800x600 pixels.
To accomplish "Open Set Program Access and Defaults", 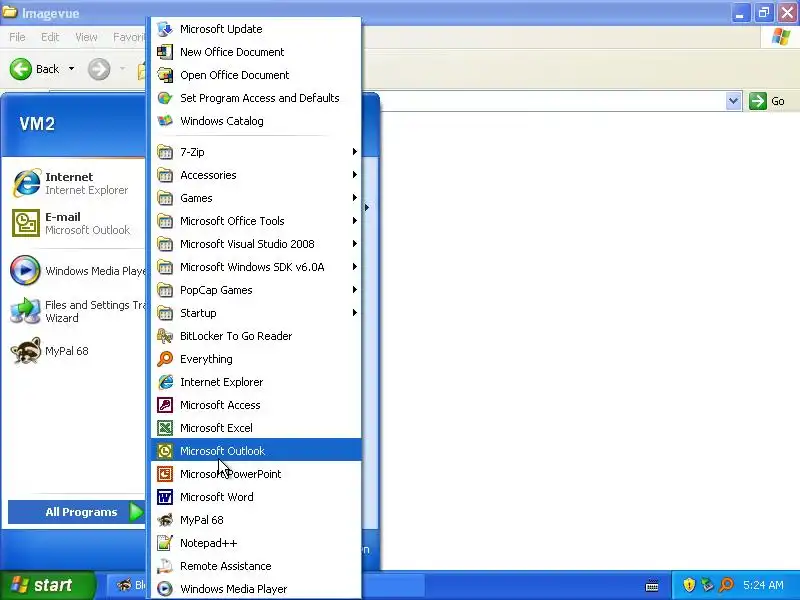I will pyautogui.click(x=256, y=98).
